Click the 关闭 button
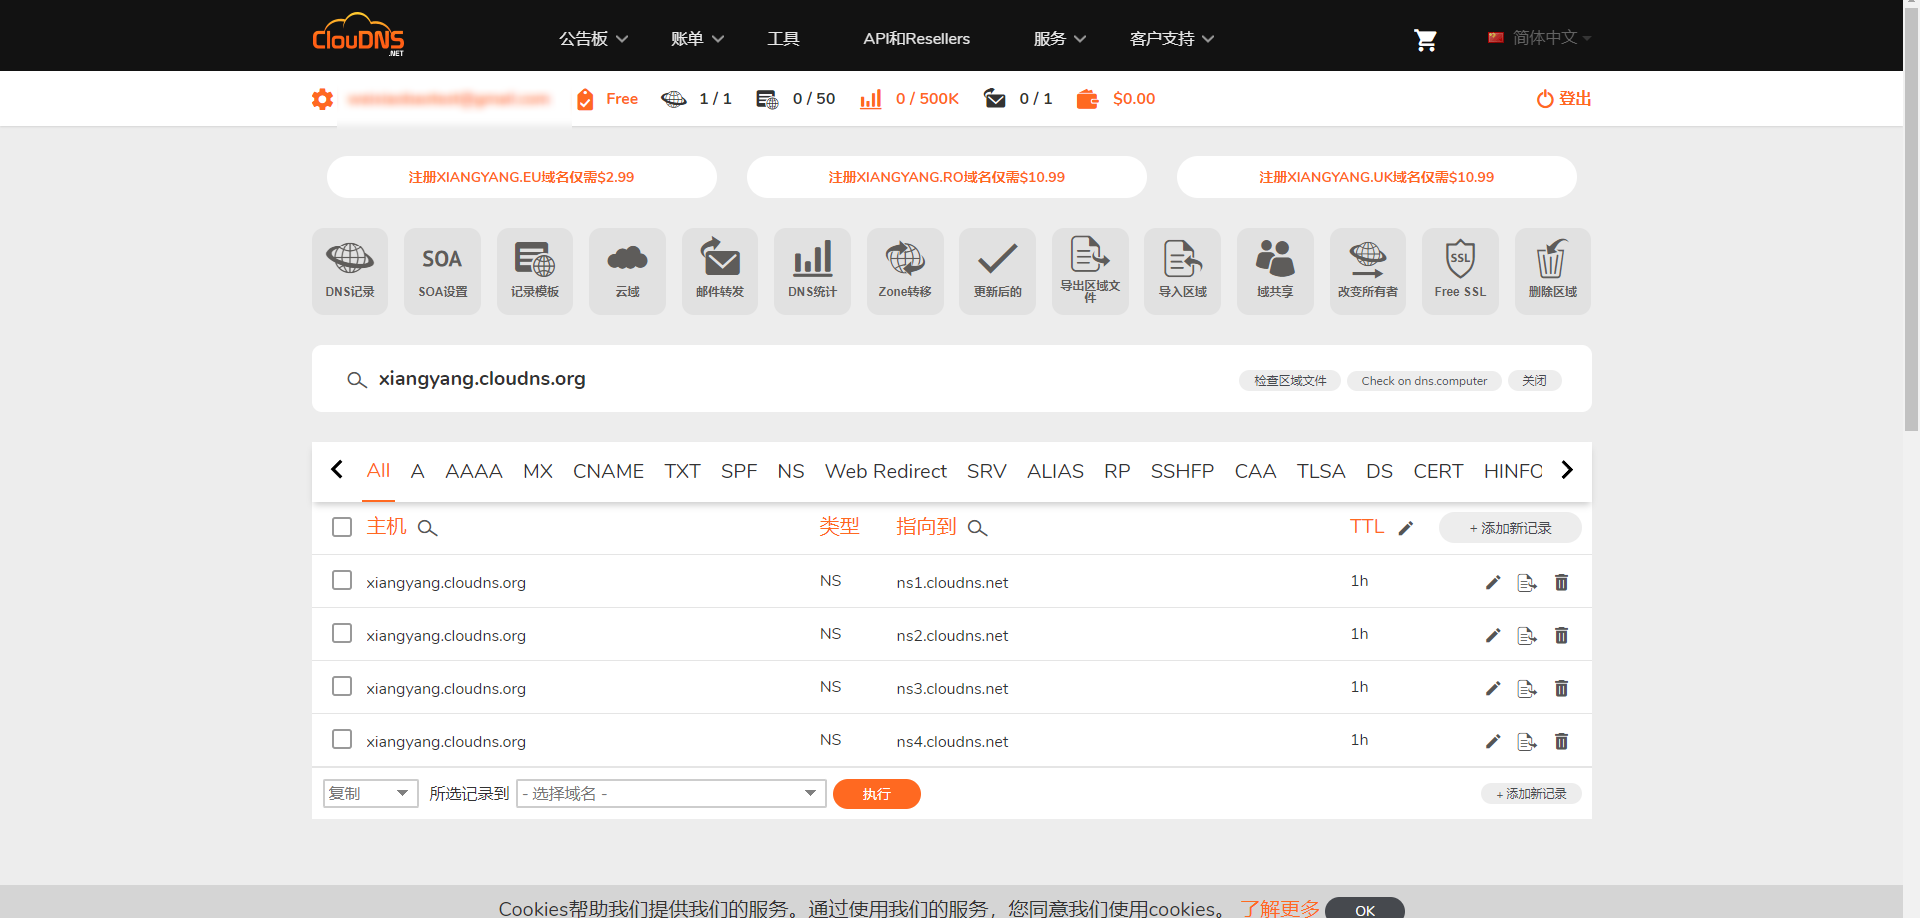Viewport: 1920px width, 918px height. pos(1534,381)
